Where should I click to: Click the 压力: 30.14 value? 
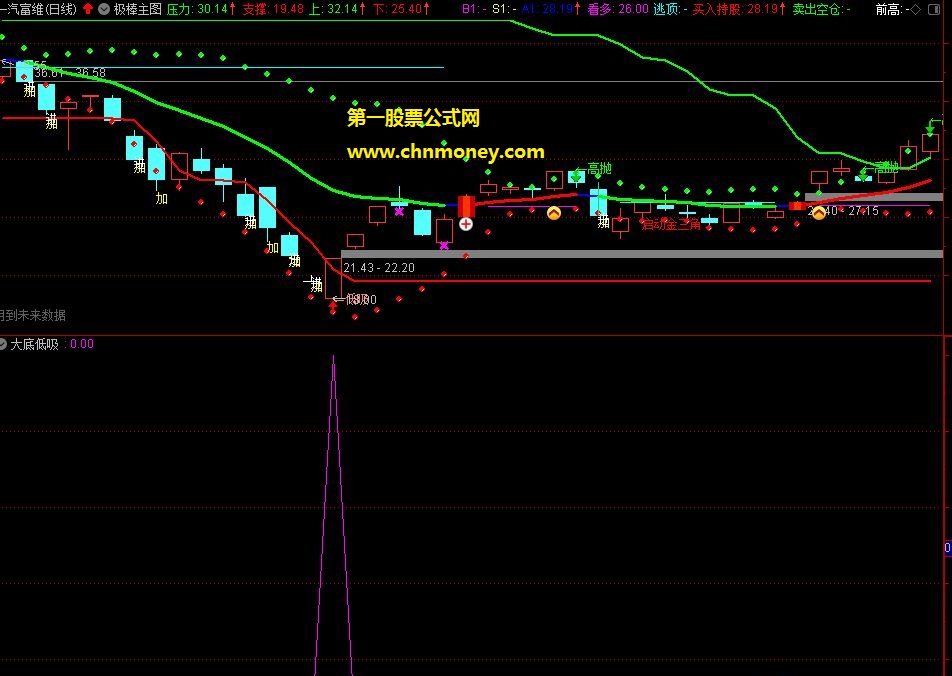pyautogui.click(x=201, y=9)
